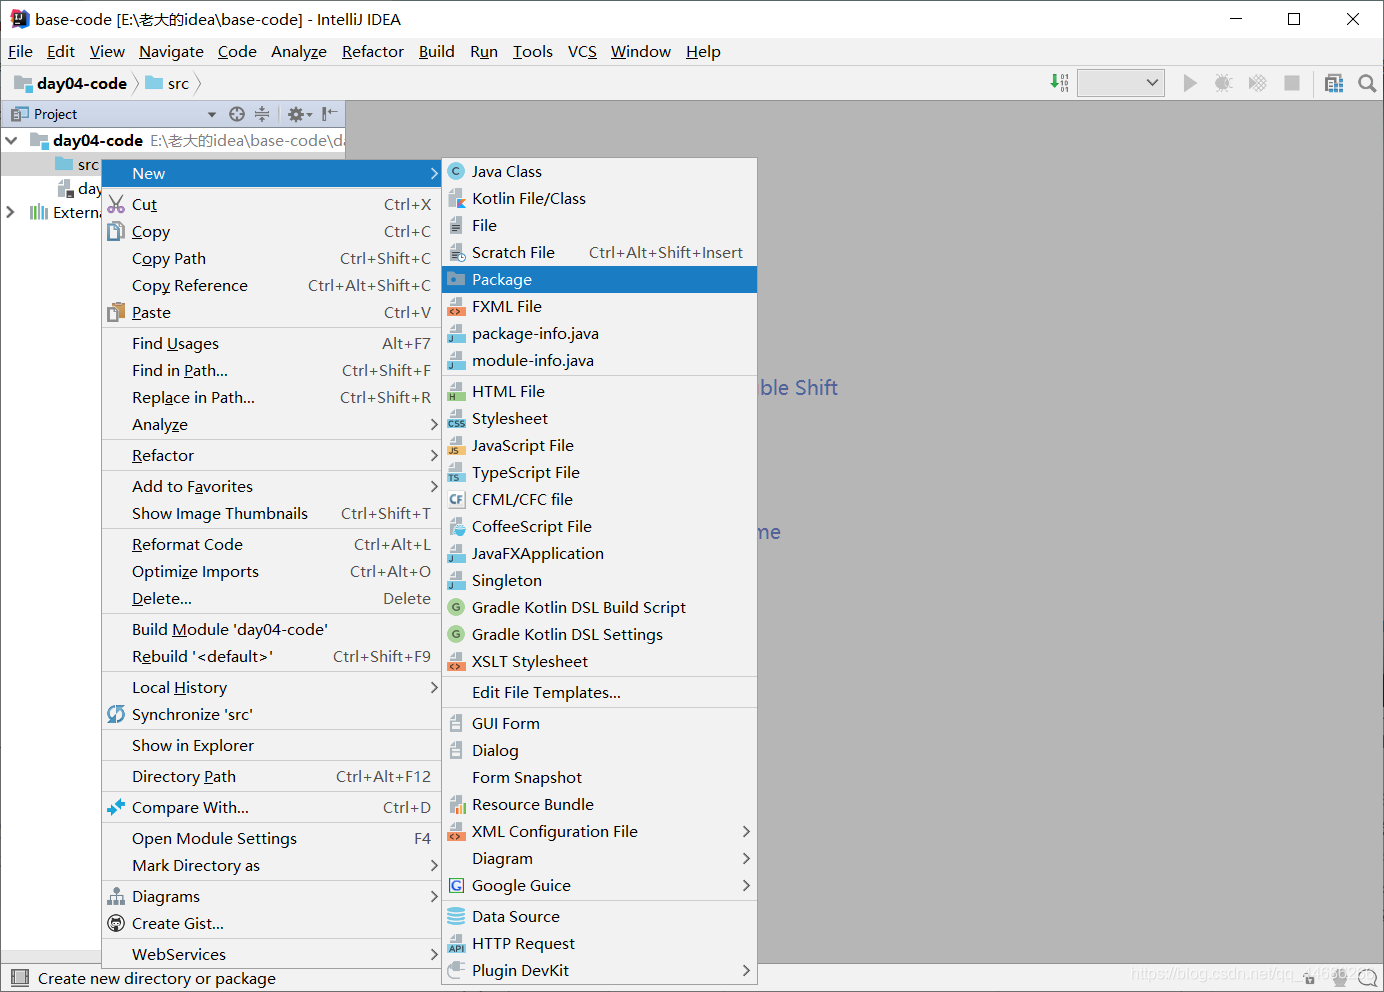The width and height of the screenshot is (1384, 992).
Task: Choose Open Module Settings
Action: click(x=271, y=839)
